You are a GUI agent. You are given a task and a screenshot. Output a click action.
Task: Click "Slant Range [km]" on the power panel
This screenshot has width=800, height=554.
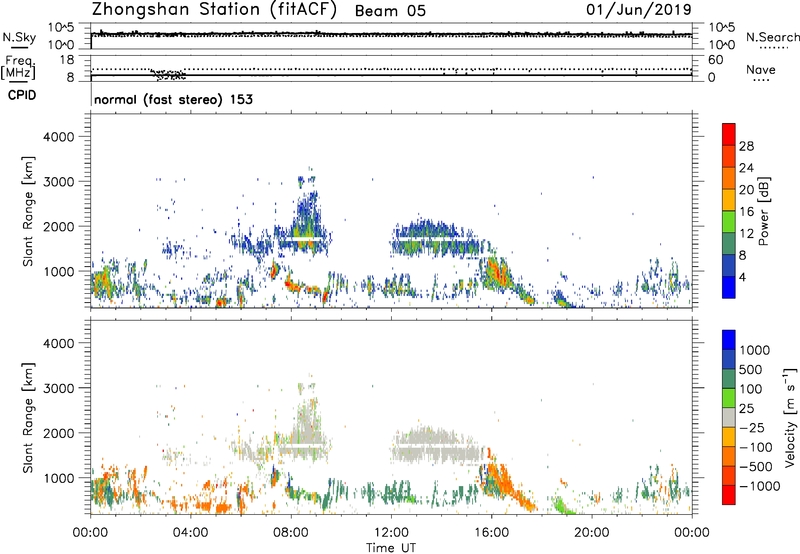[x=28, y=211]
